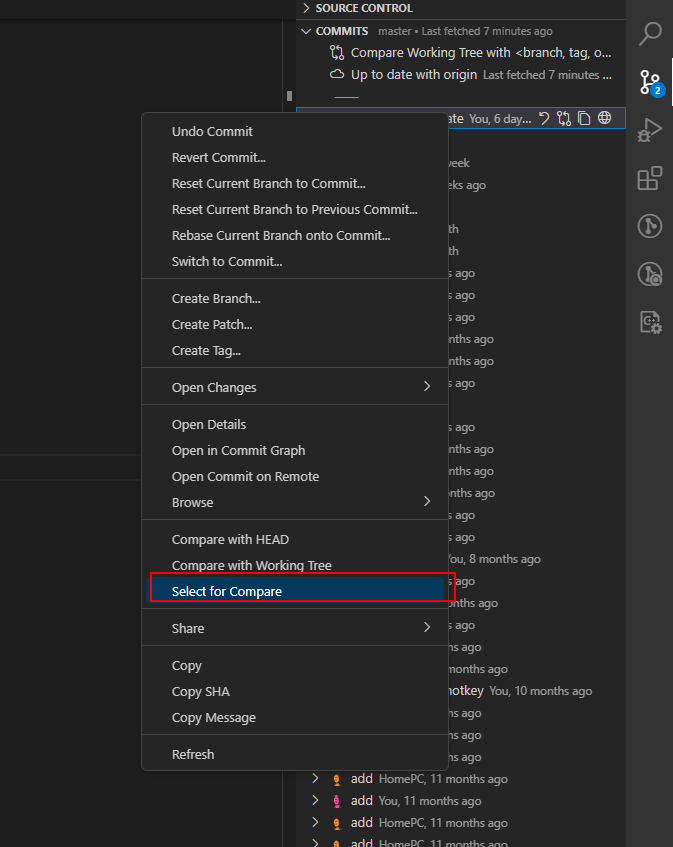
Task: Choose Copy SHA from the context menu
Action: click(295, 691)
